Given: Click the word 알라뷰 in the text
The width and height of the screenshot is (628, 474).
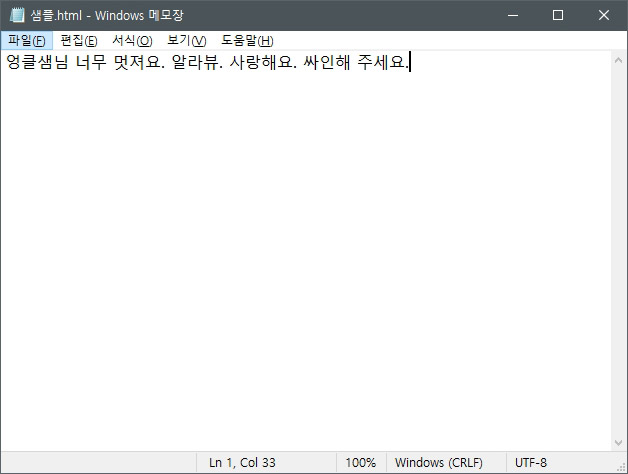Looking at the screenshot, I should pyautogui.click(x=195, y=62).
